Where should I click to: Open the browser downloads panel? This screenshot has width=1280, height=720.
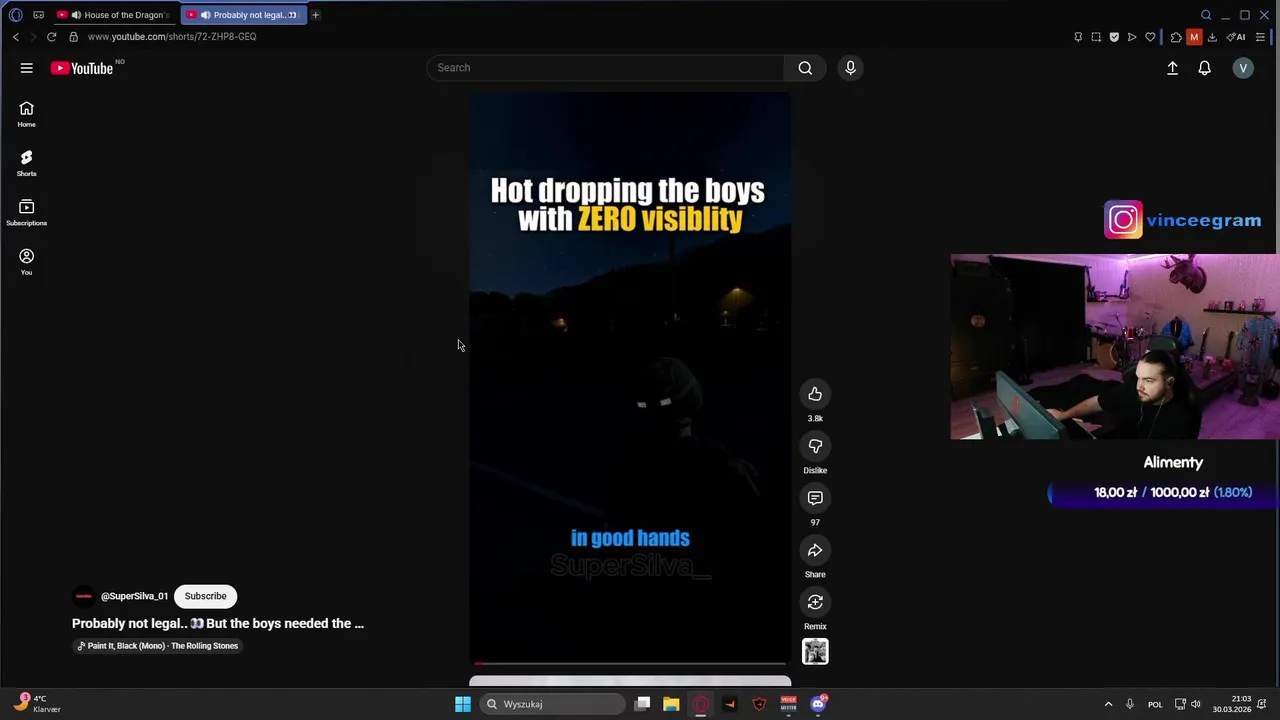(1212, 37)
